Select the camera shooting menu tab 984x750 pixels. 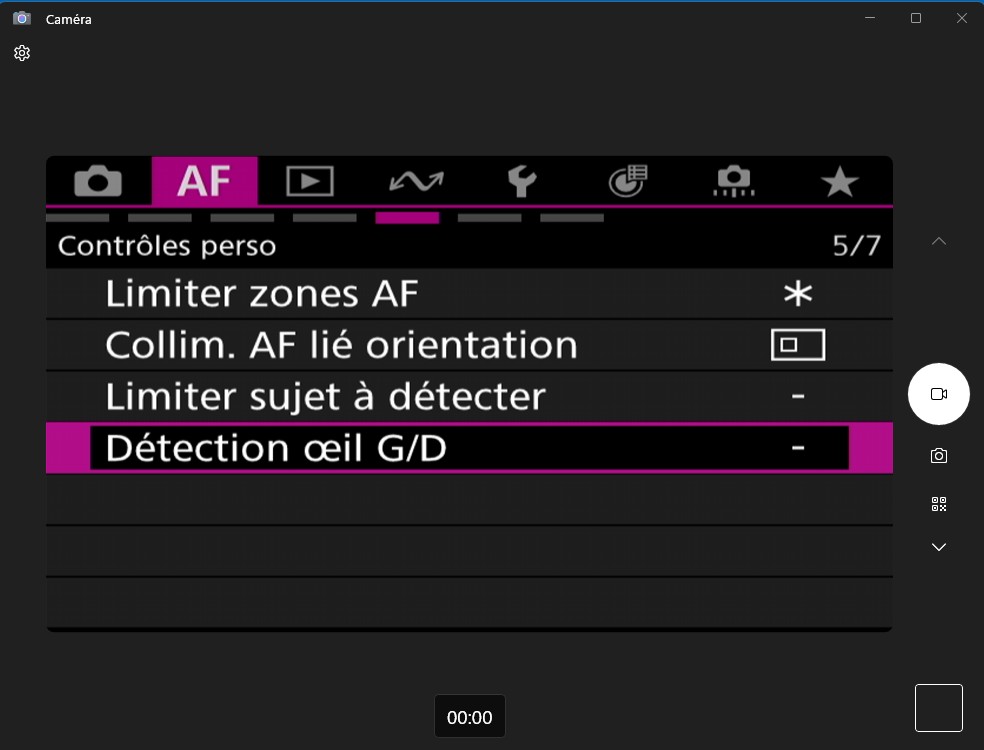pyautogui.click(x=98, y=181)
